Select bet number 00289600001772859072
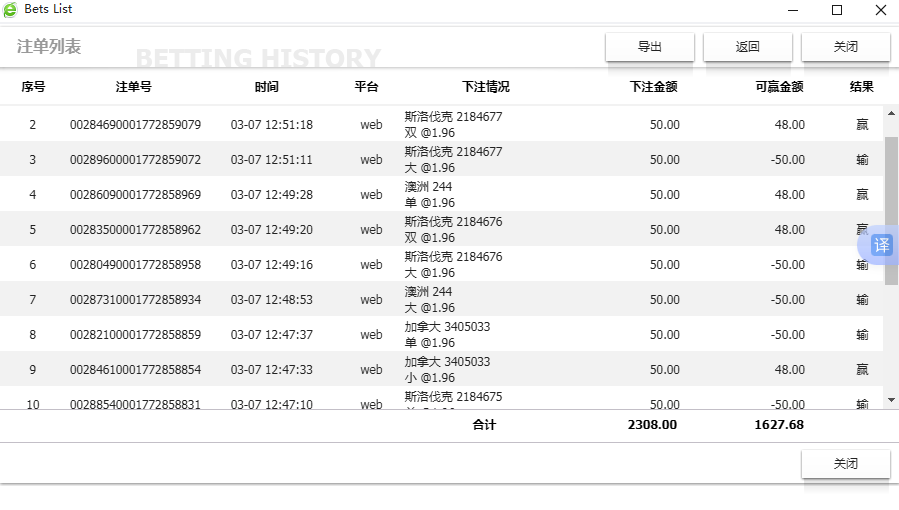The image size is (899, 510). tap(135, 159)
